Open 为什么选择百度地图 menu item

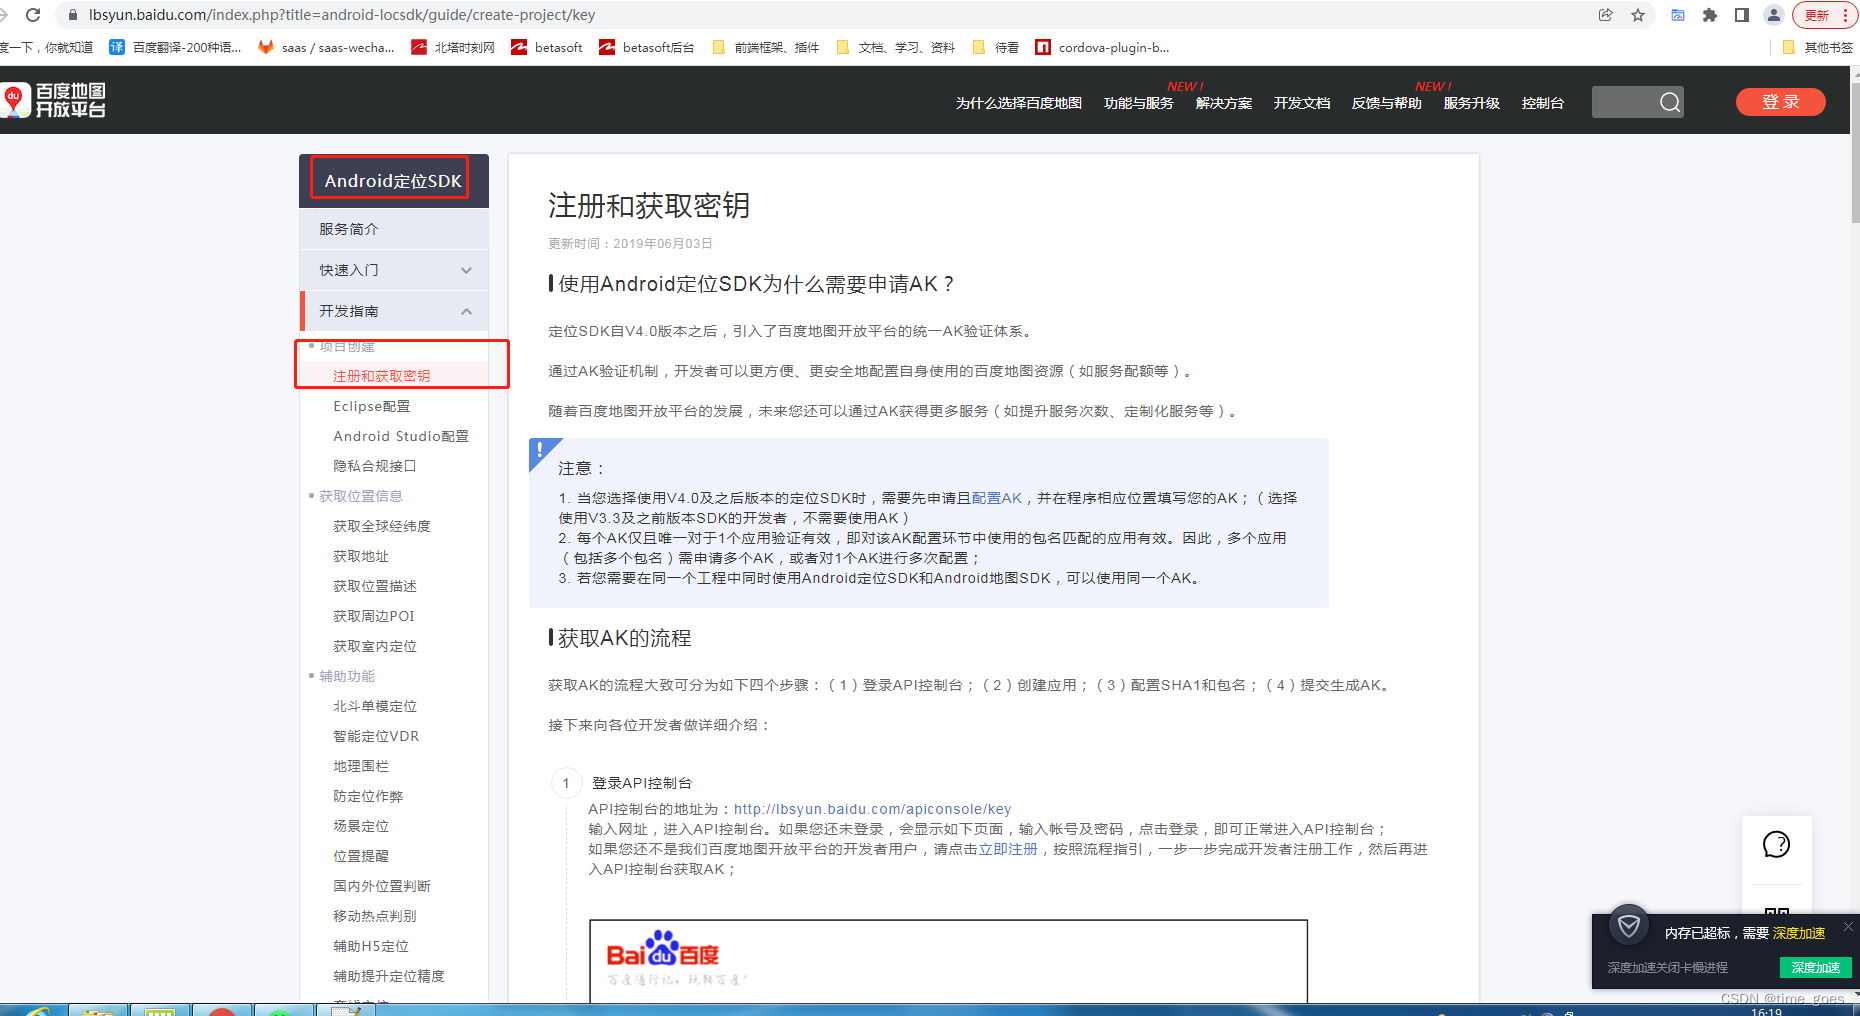[1019, 103]
